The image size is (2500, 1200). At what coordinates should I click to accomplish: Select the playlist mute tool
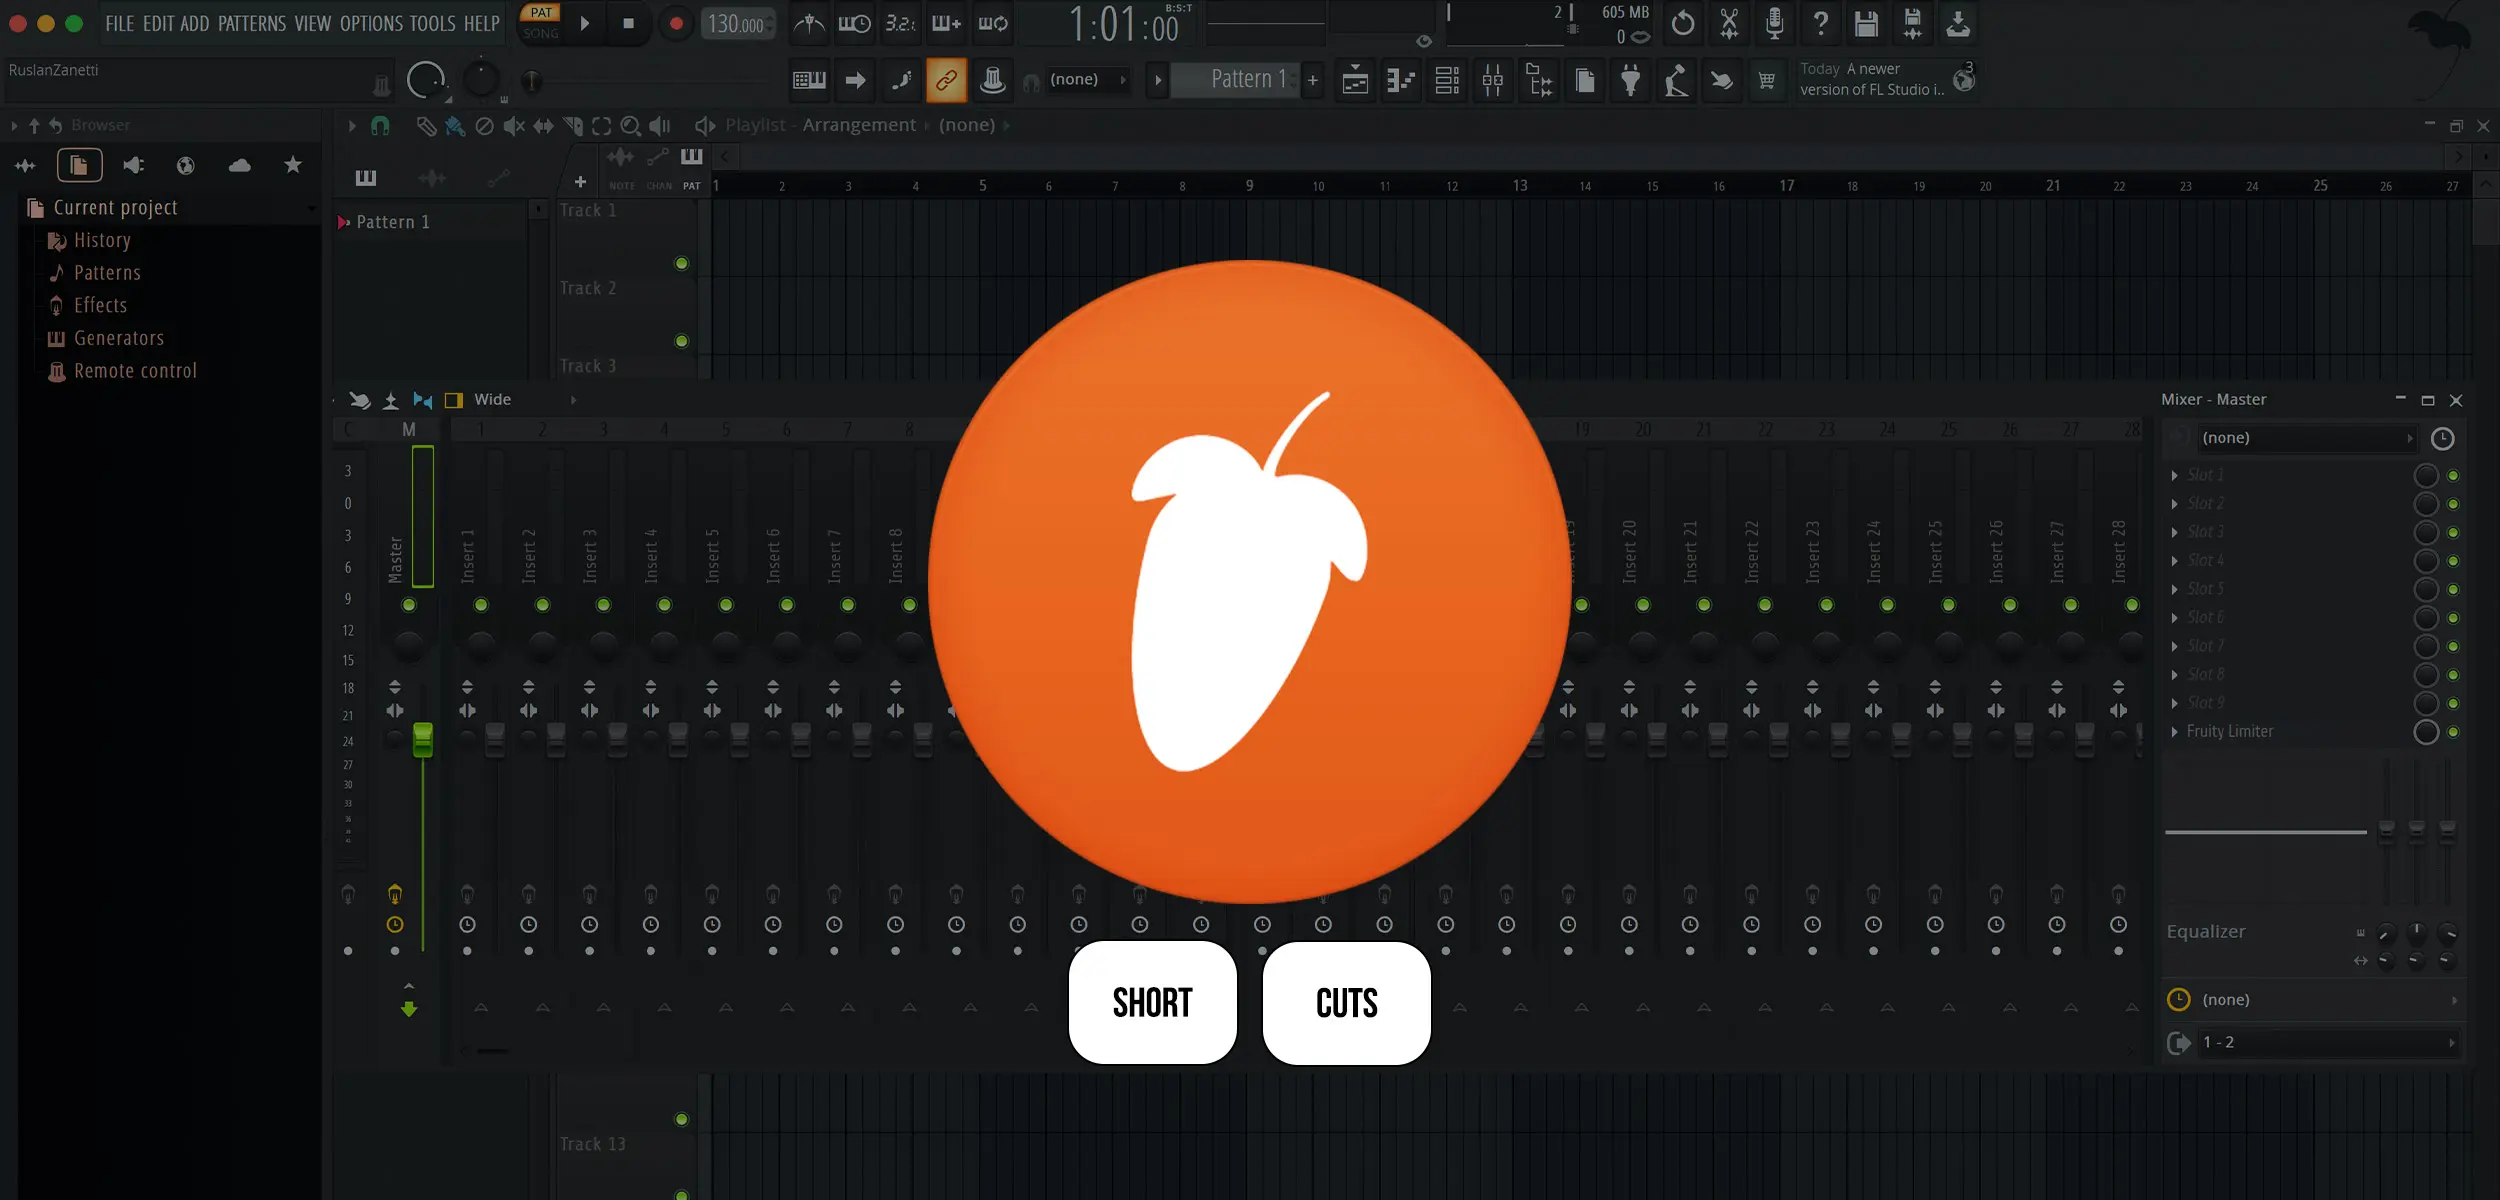coord(514,126)
